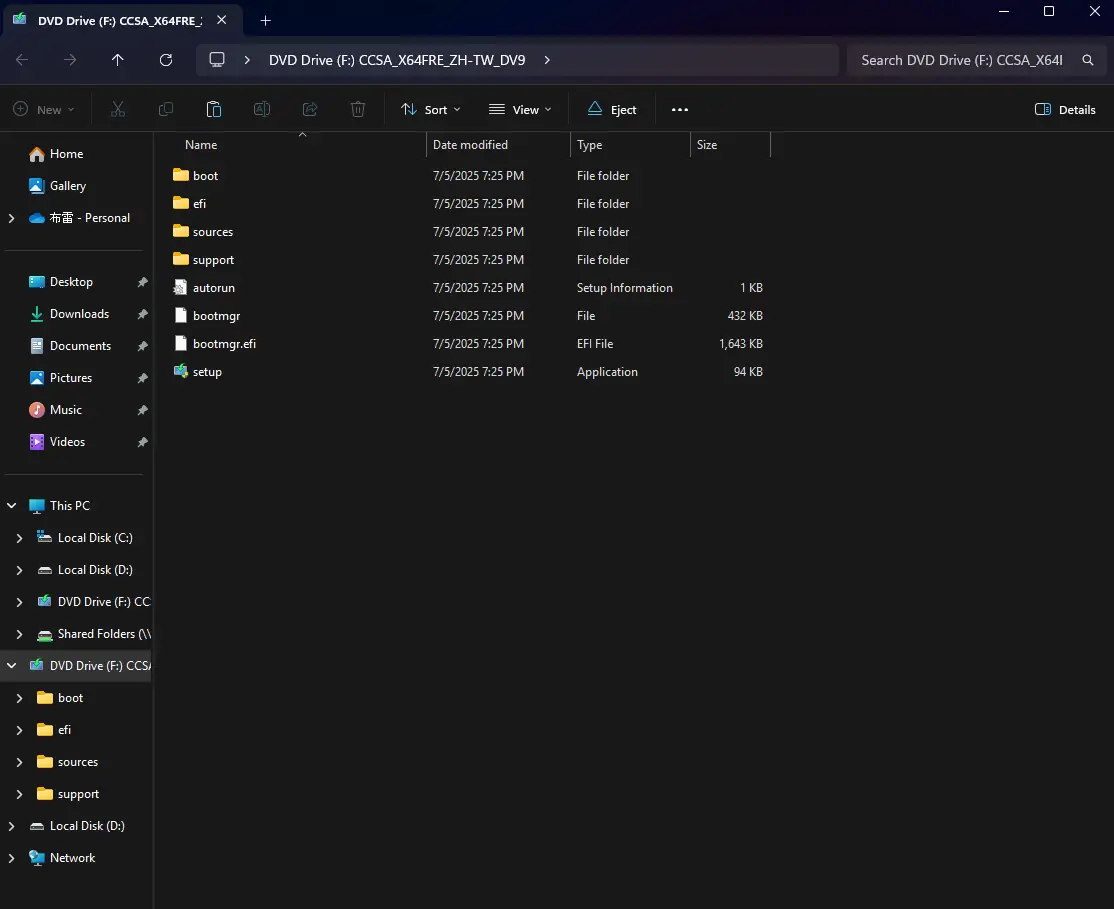1114x909 pixels.
Task: Select the autorun setup information file icon
Action: pyautogui.click(x=180, y=288)
